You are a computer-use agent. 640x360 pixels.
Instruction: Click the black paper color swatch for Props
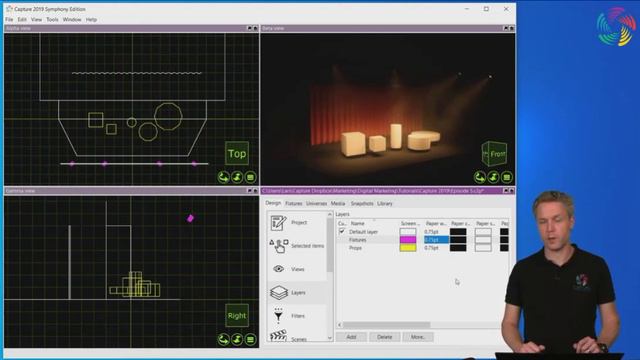pos(458,248)
